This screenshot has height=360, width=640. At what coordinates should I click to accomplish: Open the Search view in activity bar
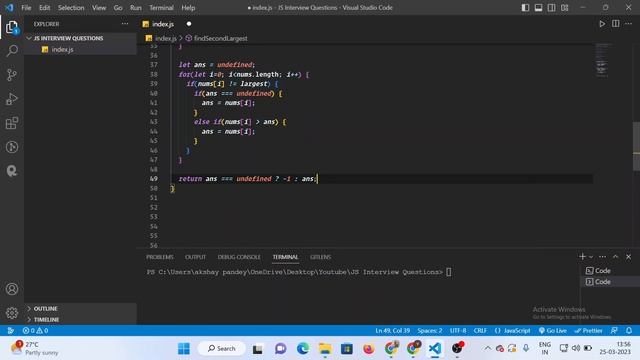point(12,51)
